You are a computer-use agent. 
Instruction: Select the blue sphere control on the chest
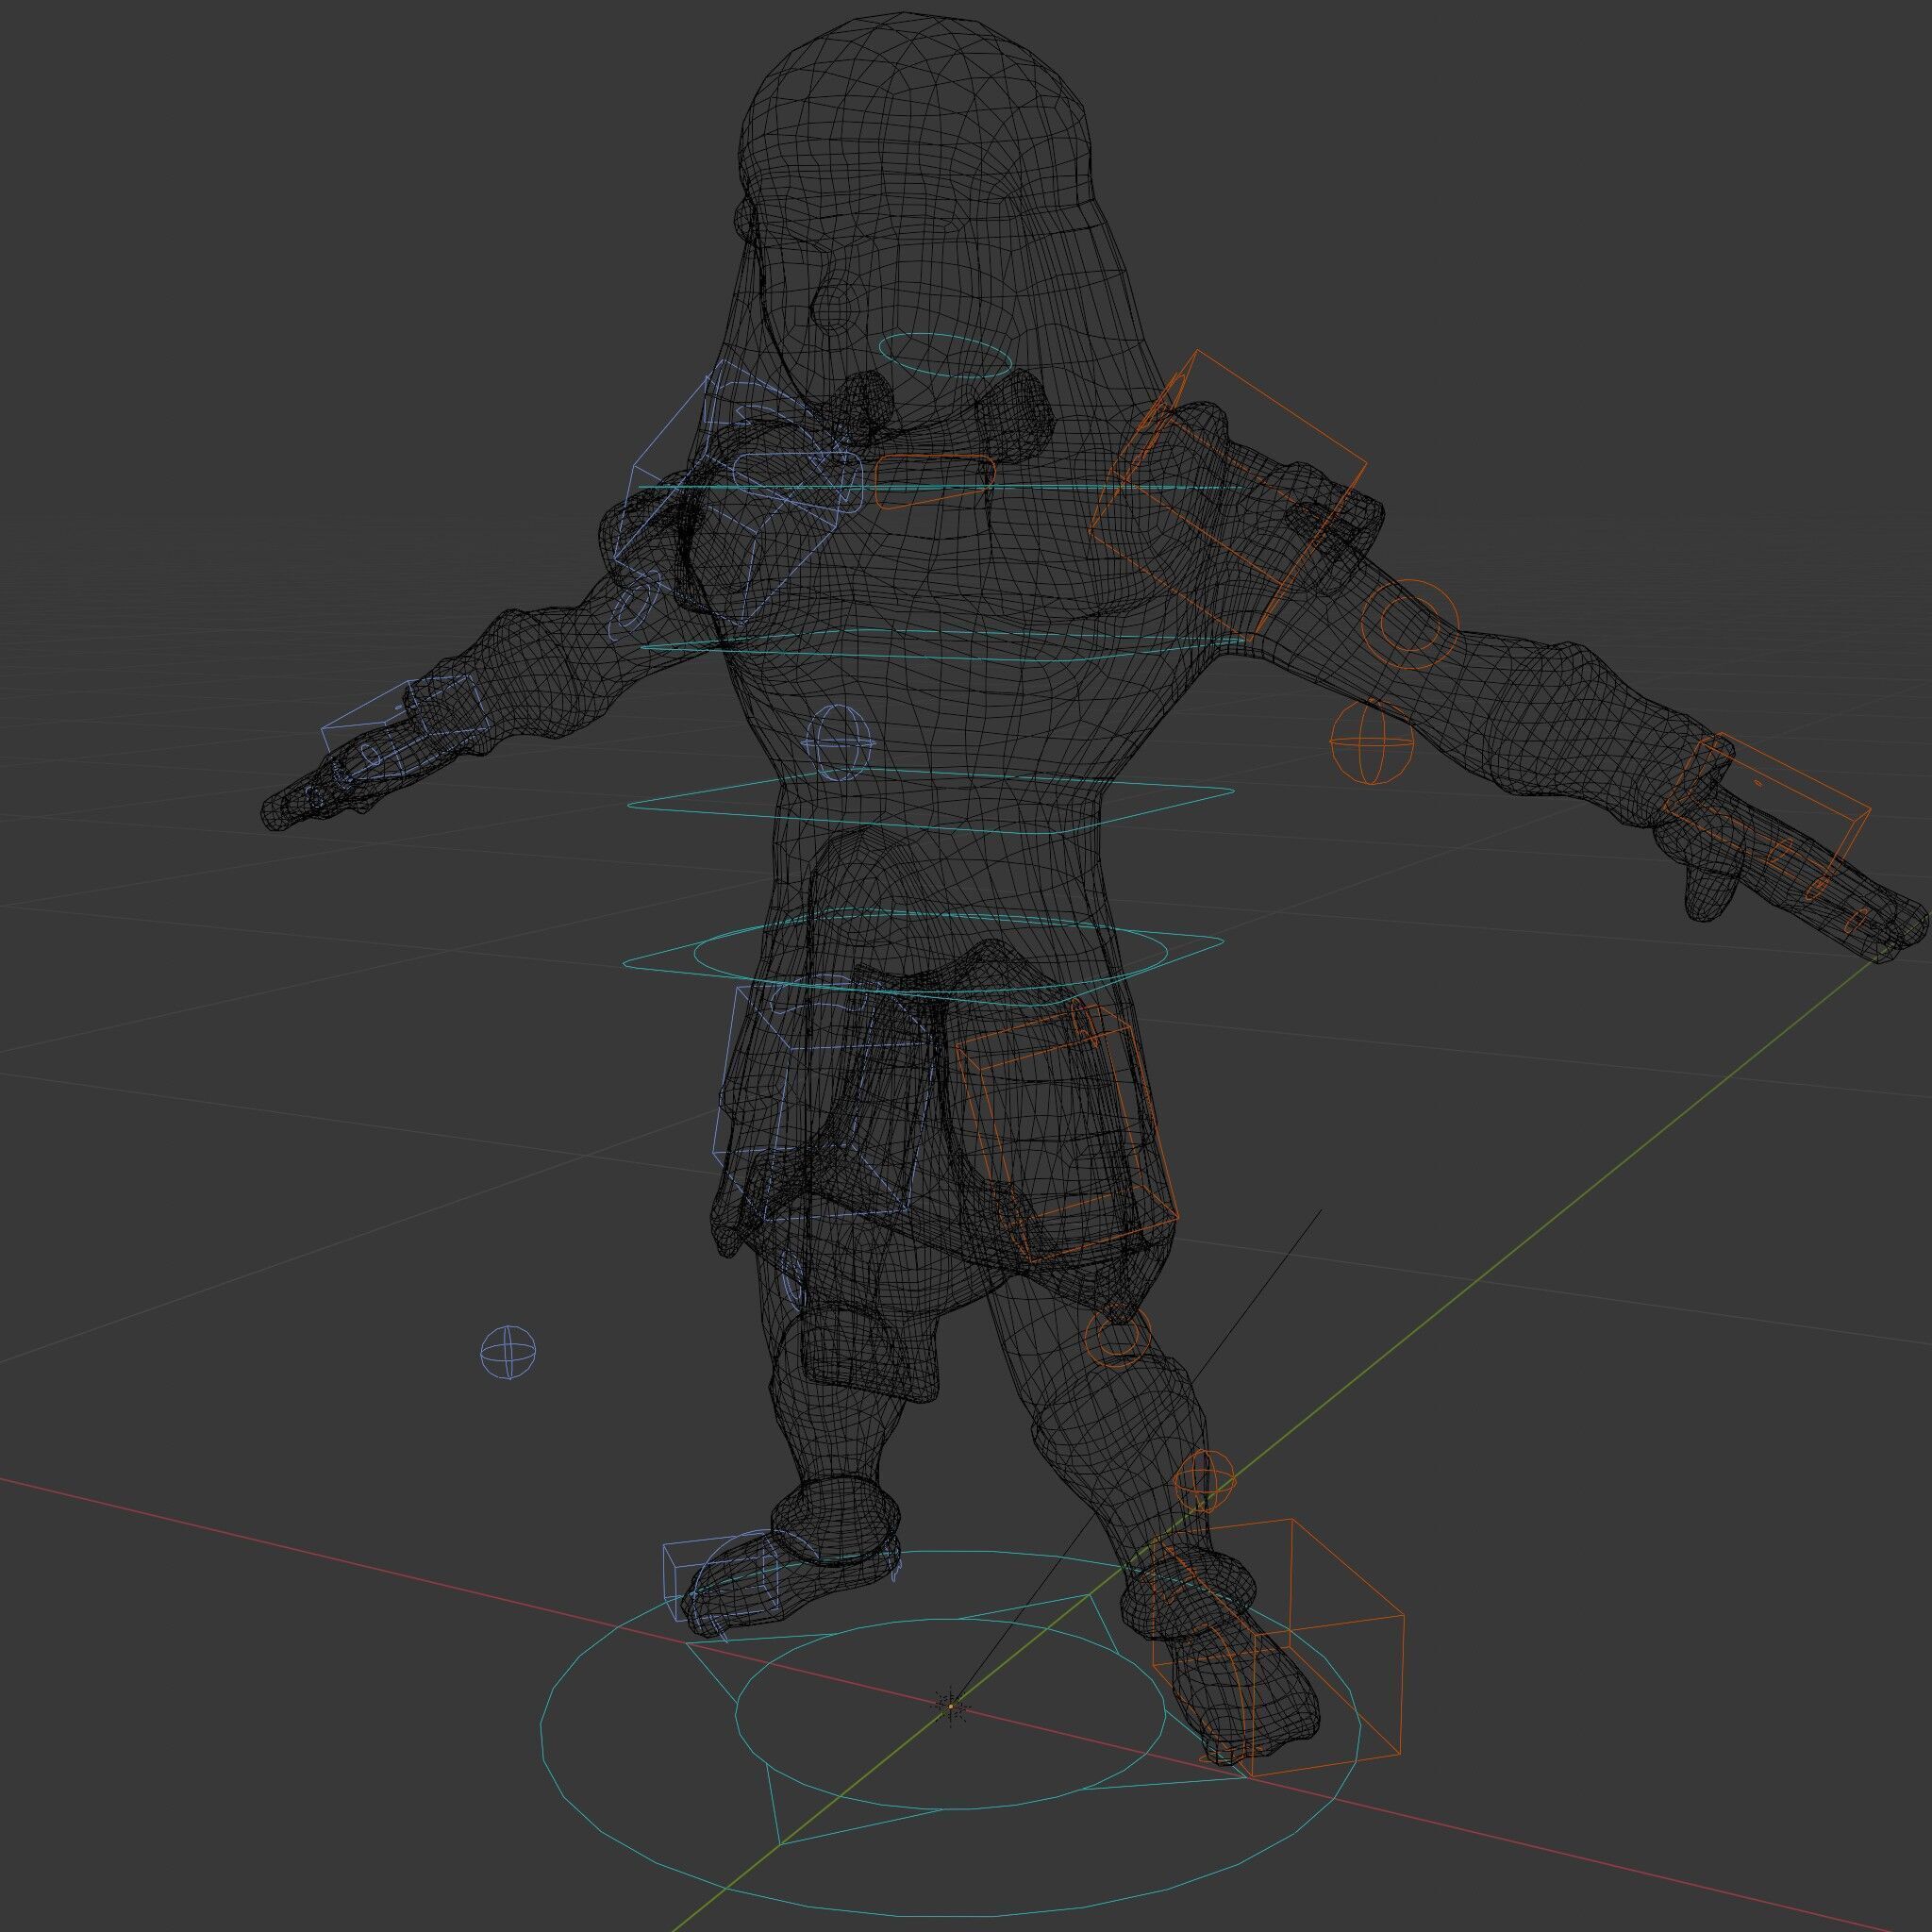[839, 742]
